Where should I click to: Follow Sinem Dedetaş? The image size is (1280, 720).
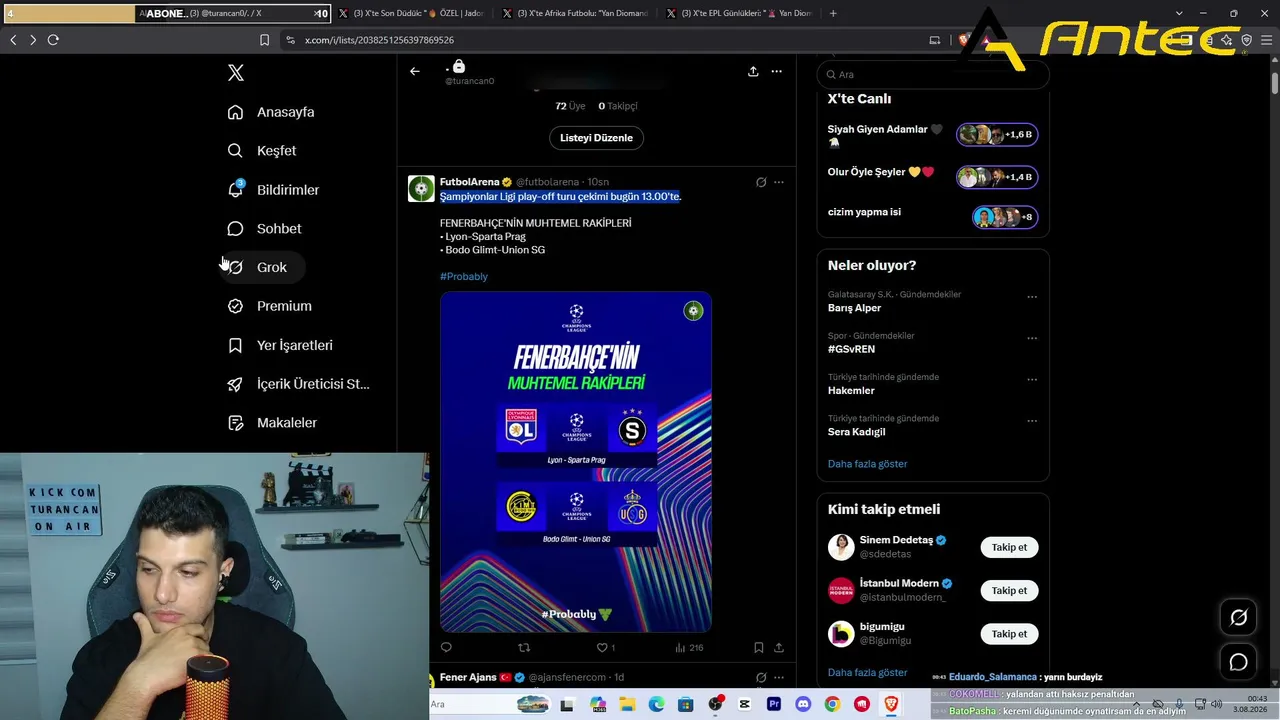[x=1009, y=547]
